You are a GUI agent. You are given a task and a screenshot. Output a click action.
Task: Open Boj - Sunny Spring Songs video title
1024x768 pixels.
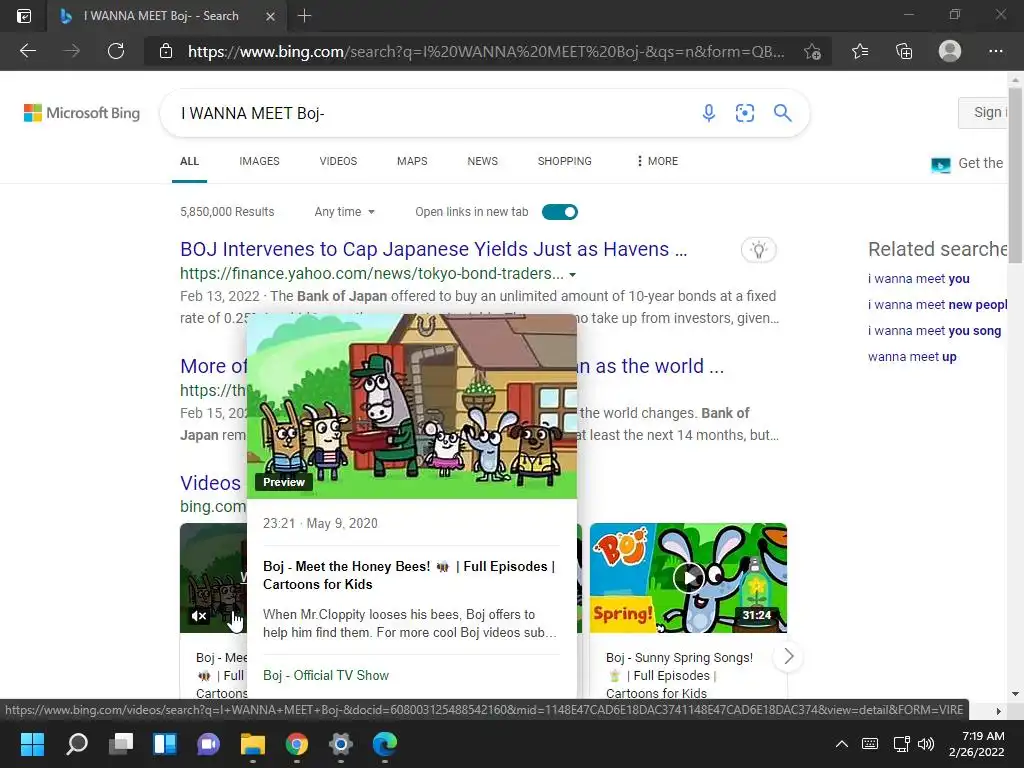point(679,675)
